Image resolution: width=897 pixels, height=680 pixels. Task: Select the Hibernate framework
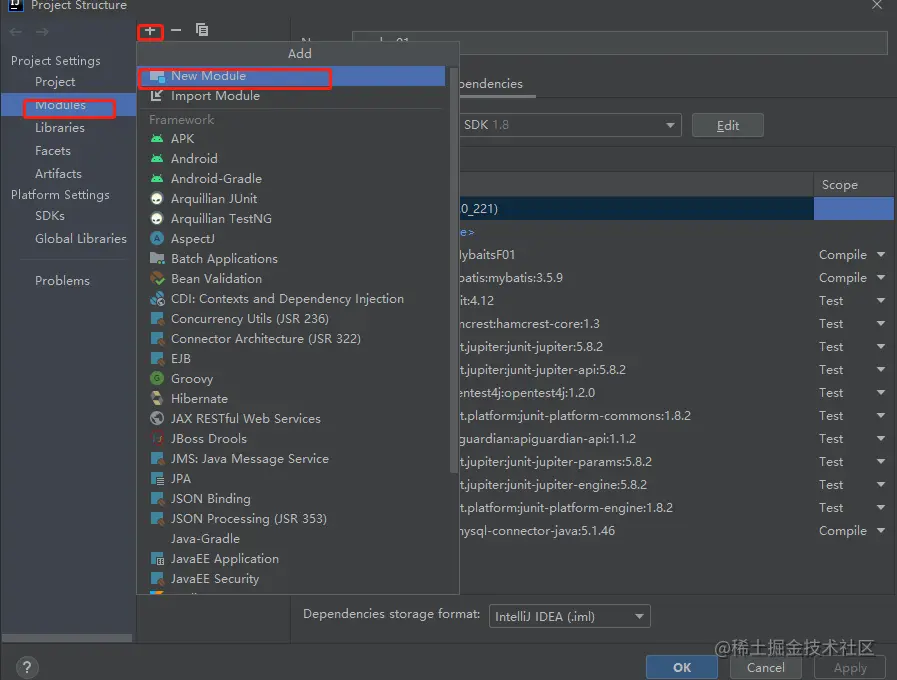click(x=292, y=399)
